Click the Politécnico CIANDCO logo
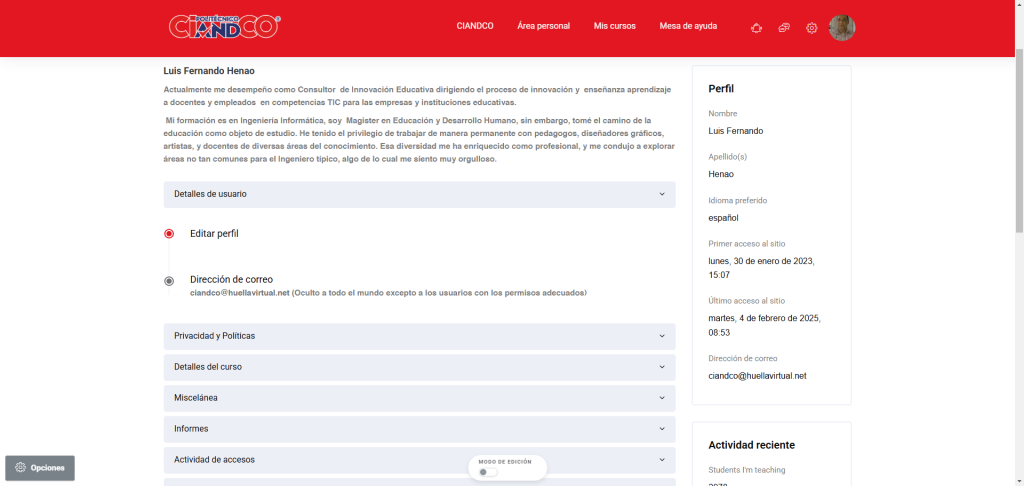1024x486 pixels. [x=224, y=26]
